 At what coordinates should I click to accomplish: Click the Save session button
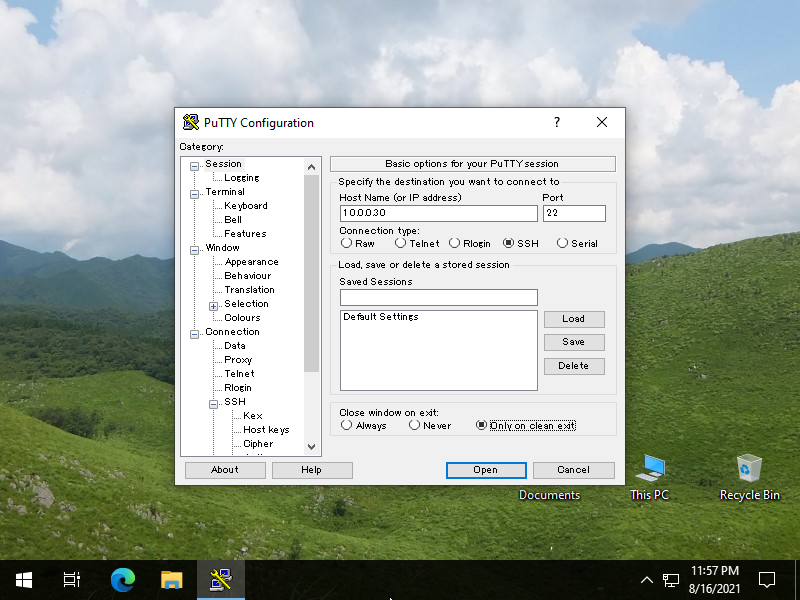574,342
